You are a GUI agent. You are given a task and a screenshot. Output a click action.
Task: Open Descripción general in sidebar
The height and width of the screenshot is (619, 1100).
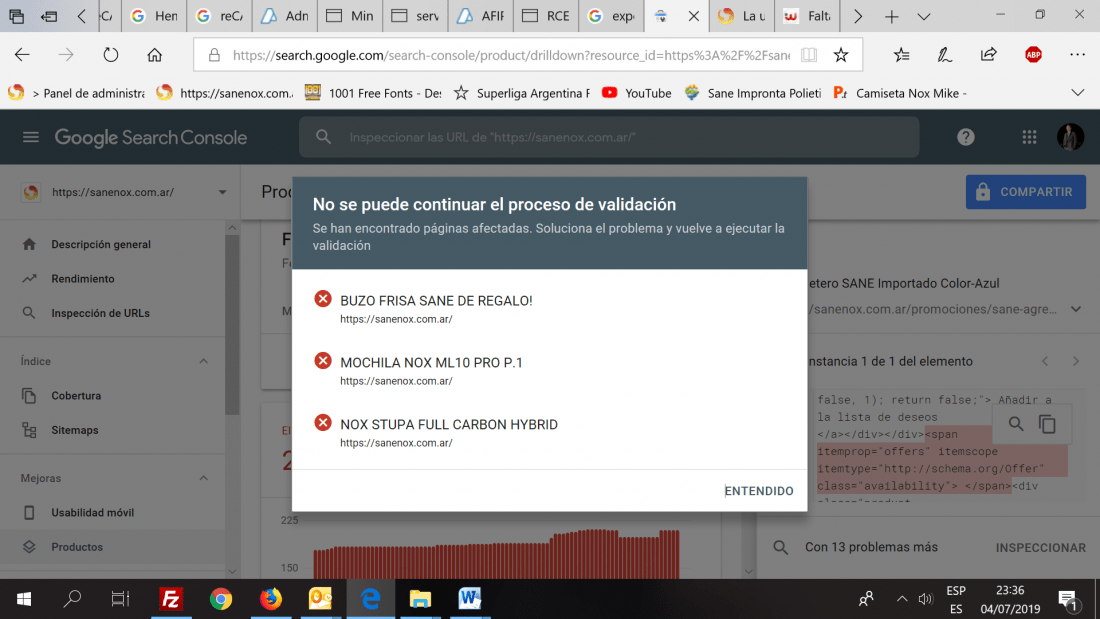101,244
